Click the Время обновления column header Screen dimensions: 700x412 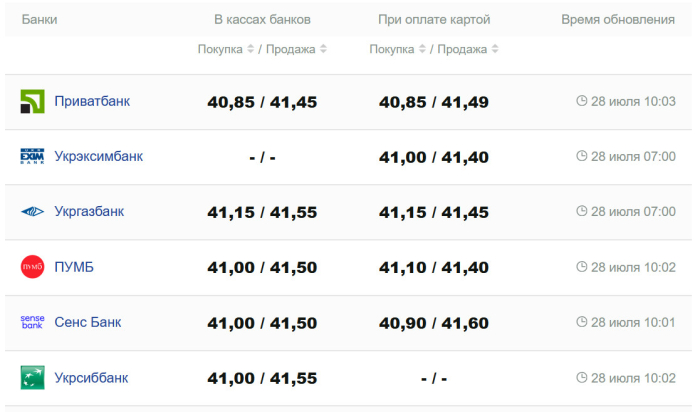[x=617, y=20]
